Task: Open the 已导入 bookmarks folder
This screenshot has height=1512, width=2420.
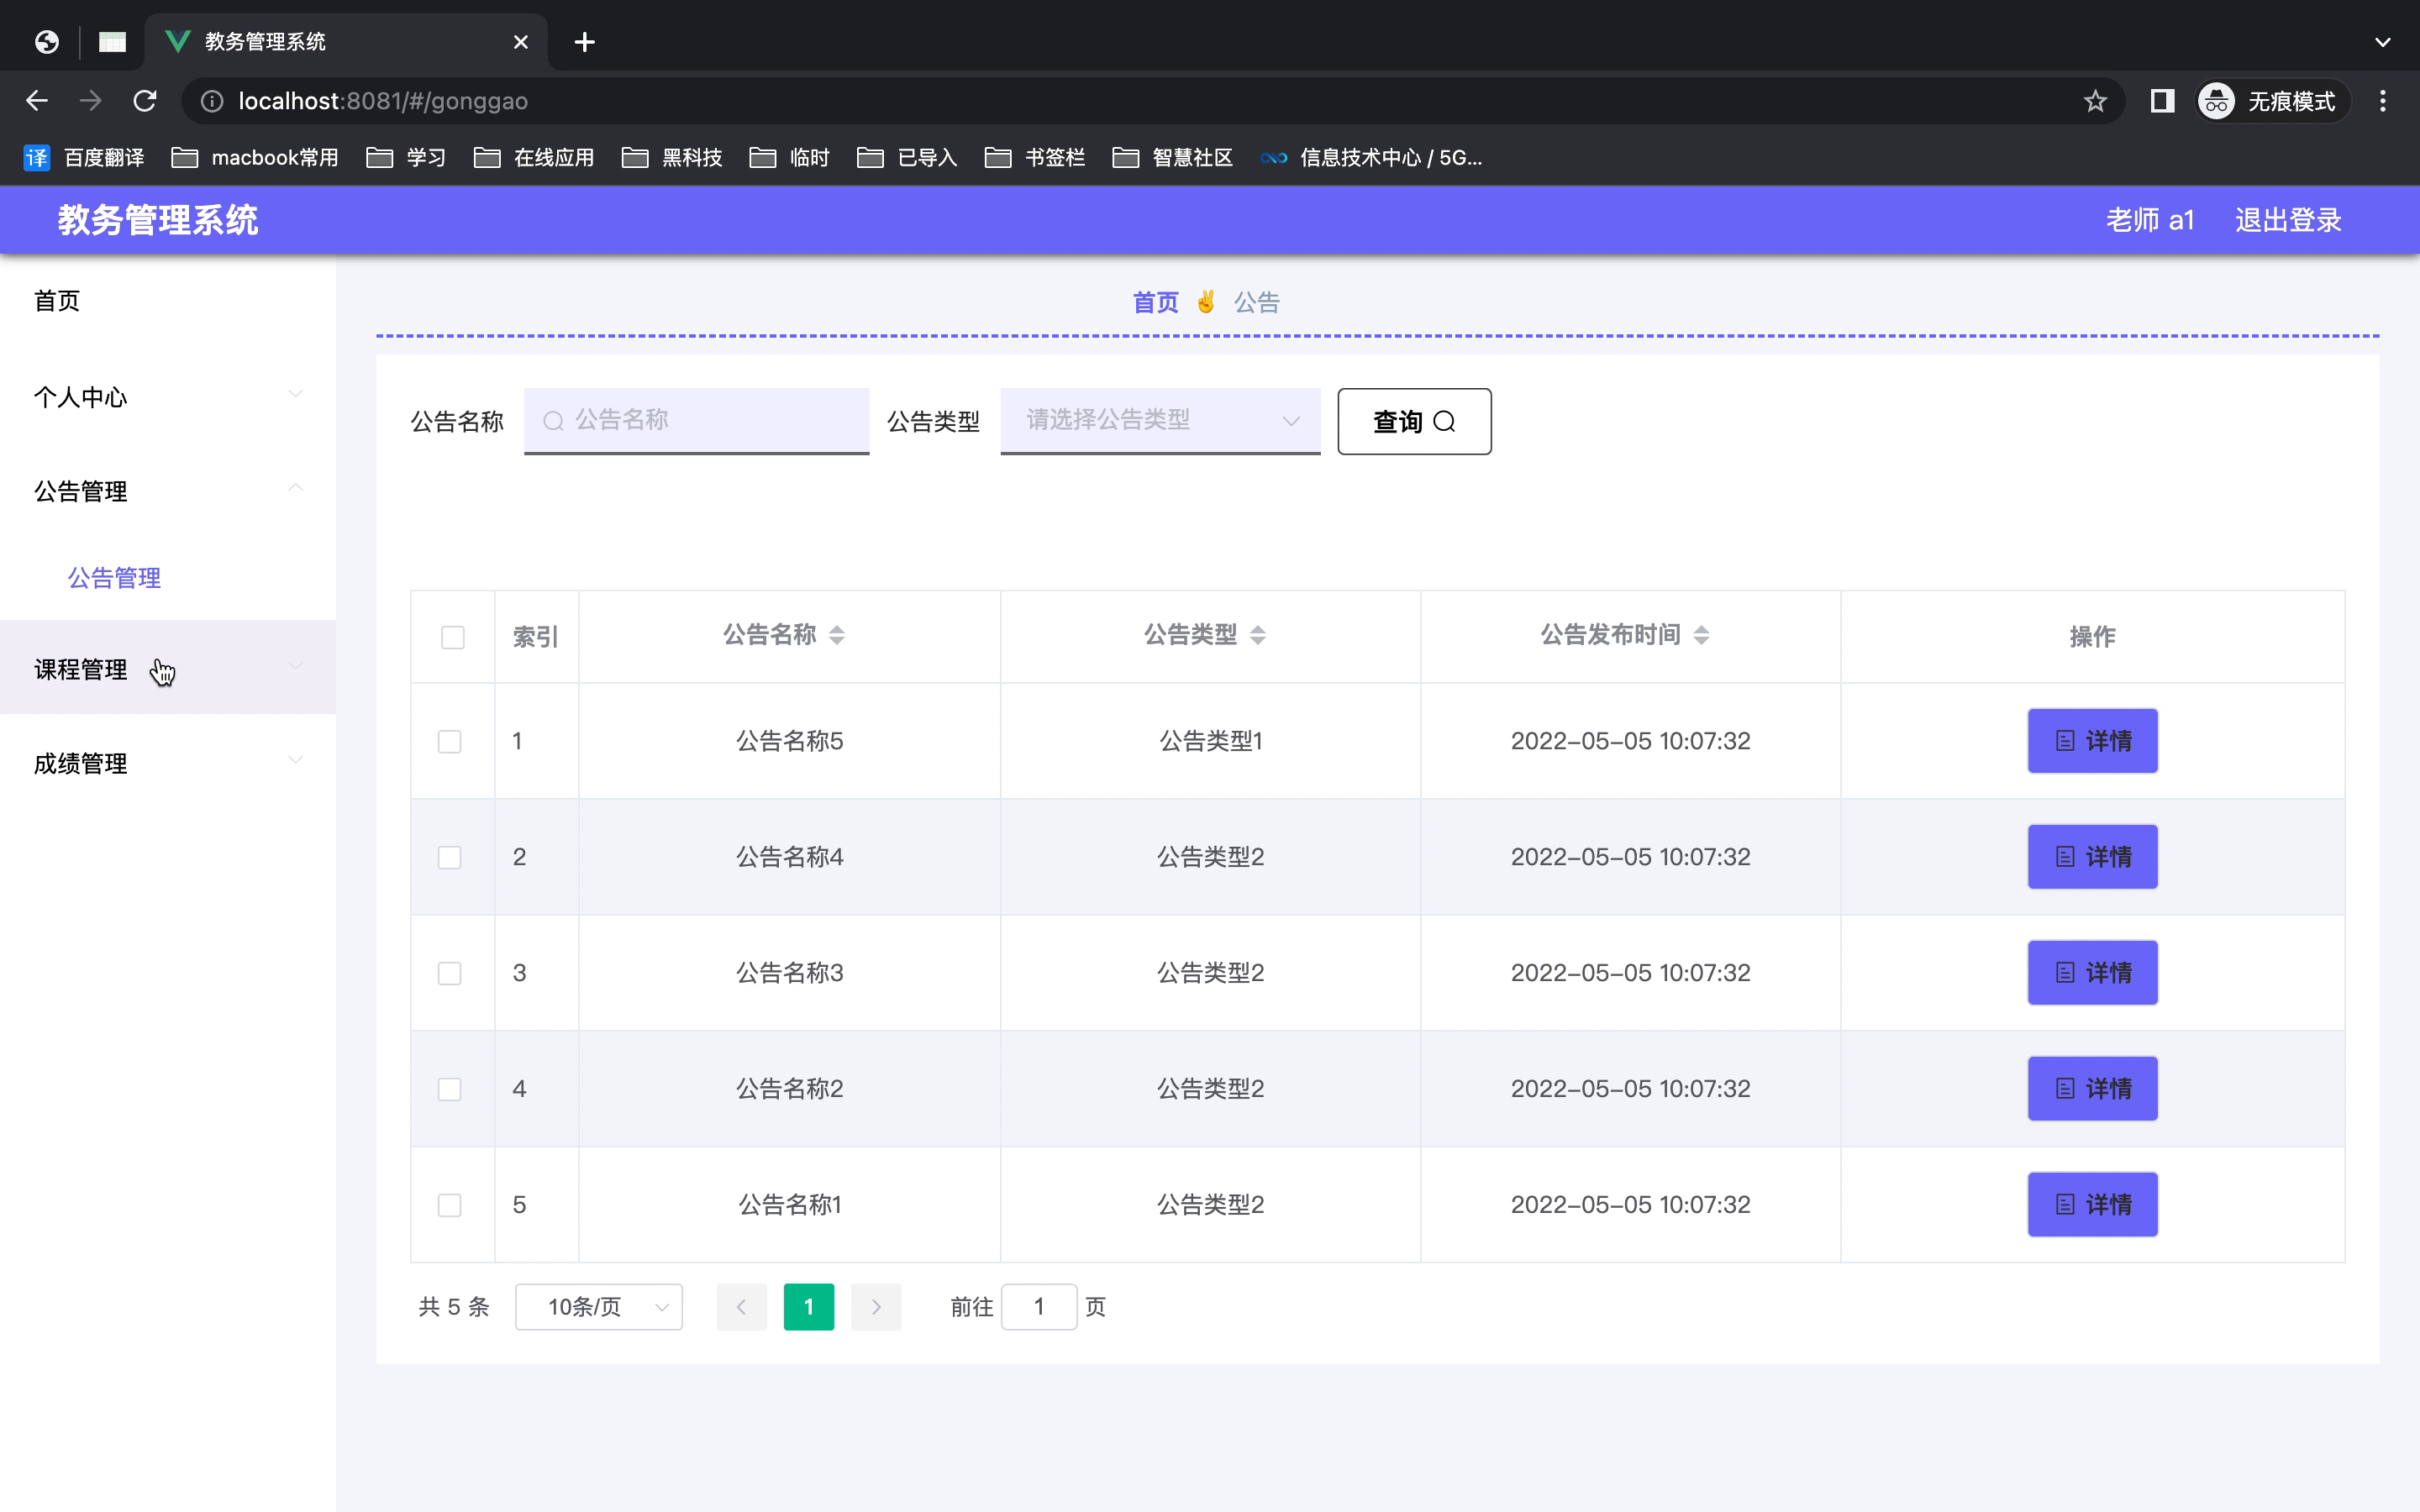Action: pos(908,158)
